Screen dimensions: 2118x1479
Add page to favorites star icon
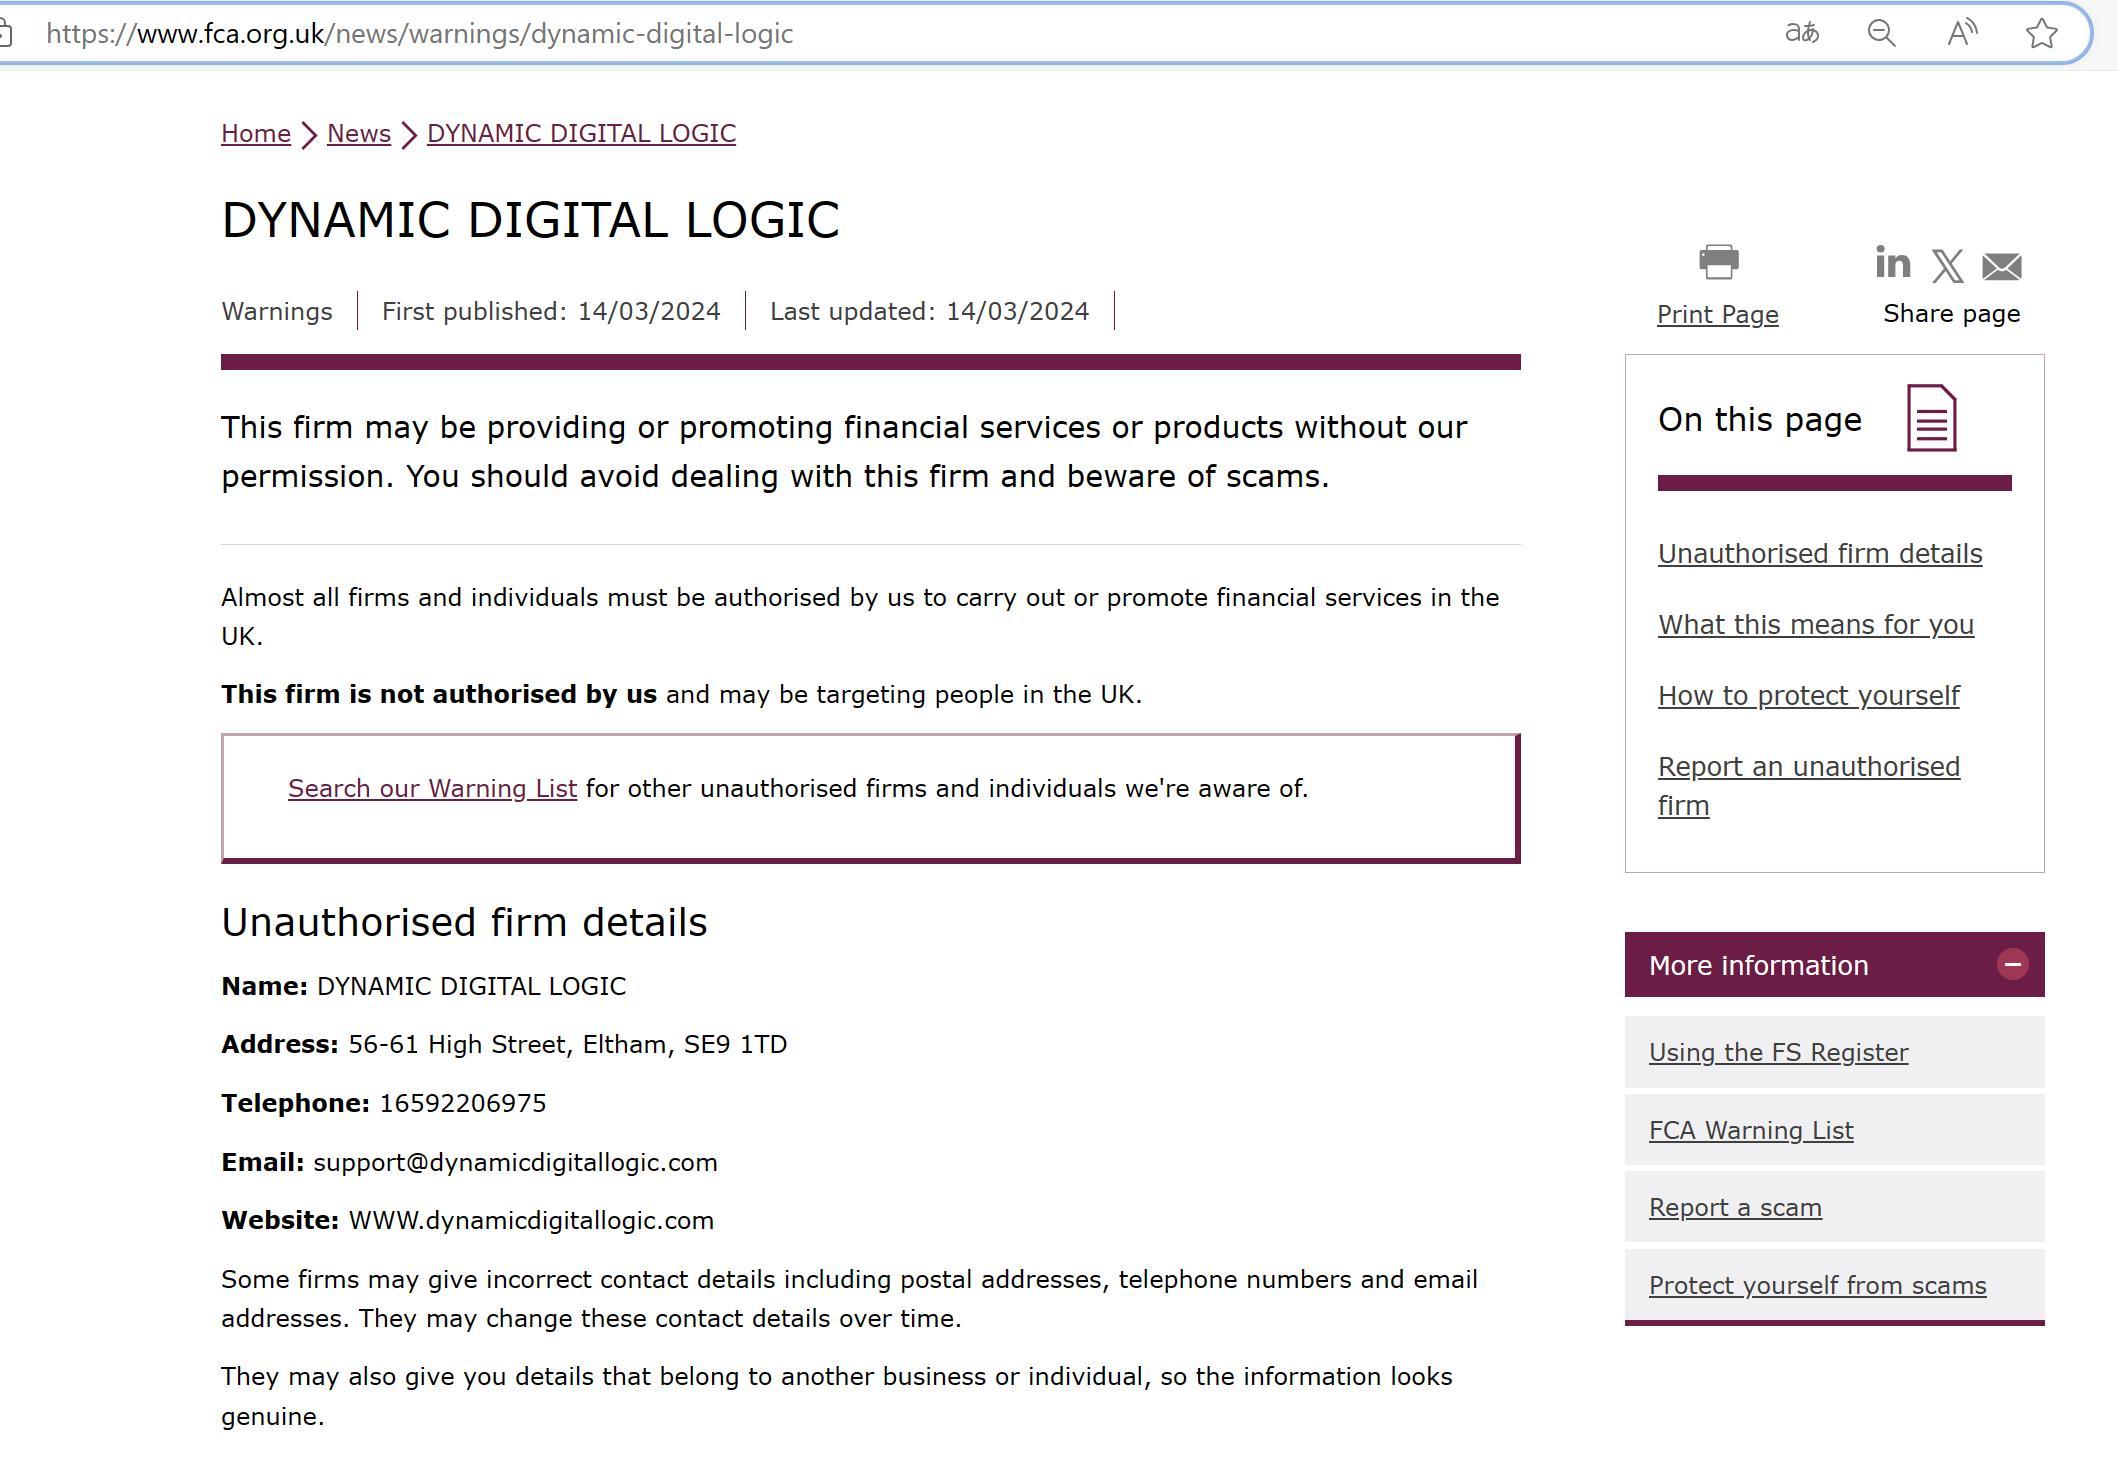(x=2041, y=33)
